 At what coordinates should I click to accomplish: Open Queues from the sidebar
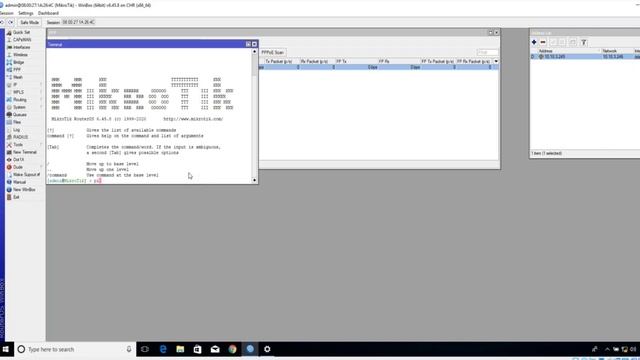20,115
